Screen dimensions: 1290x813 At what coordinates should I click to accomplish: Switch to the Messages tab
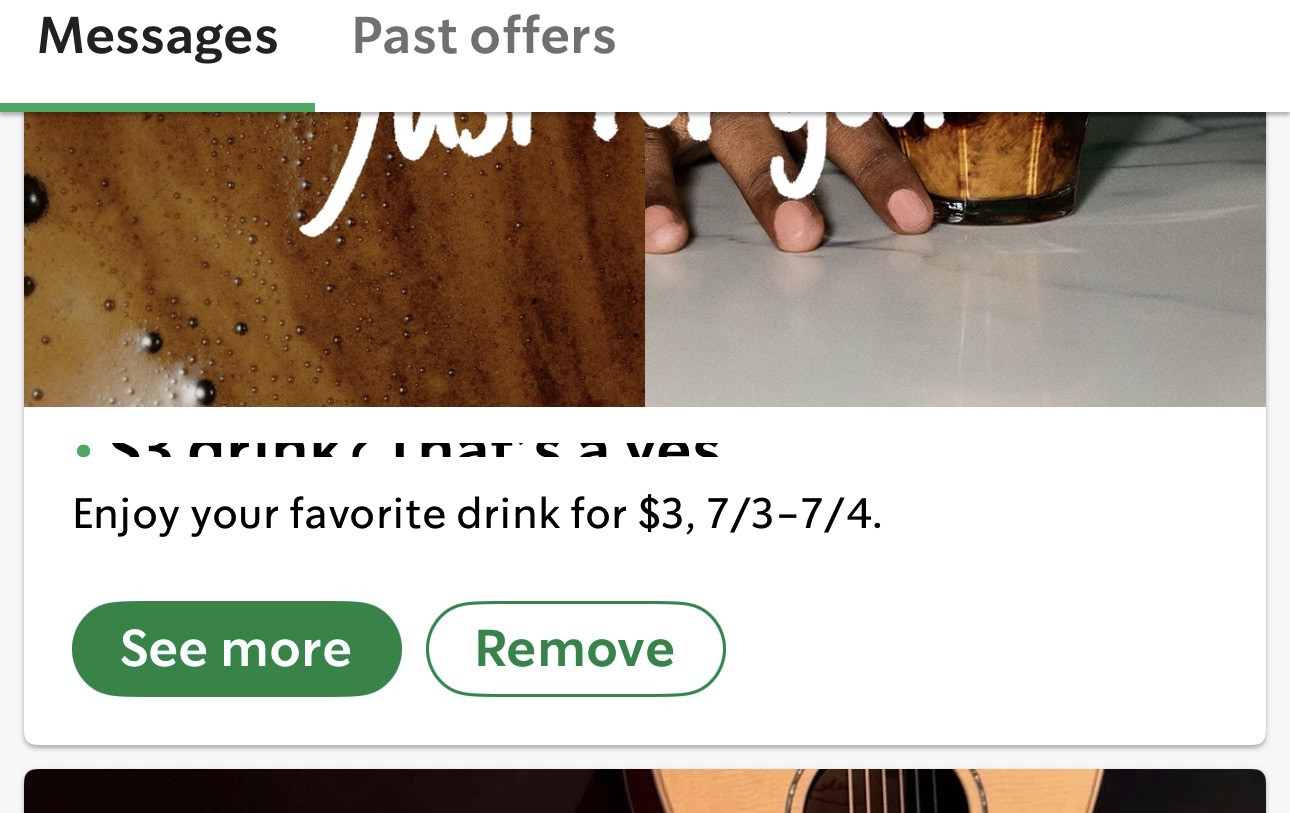158,38
